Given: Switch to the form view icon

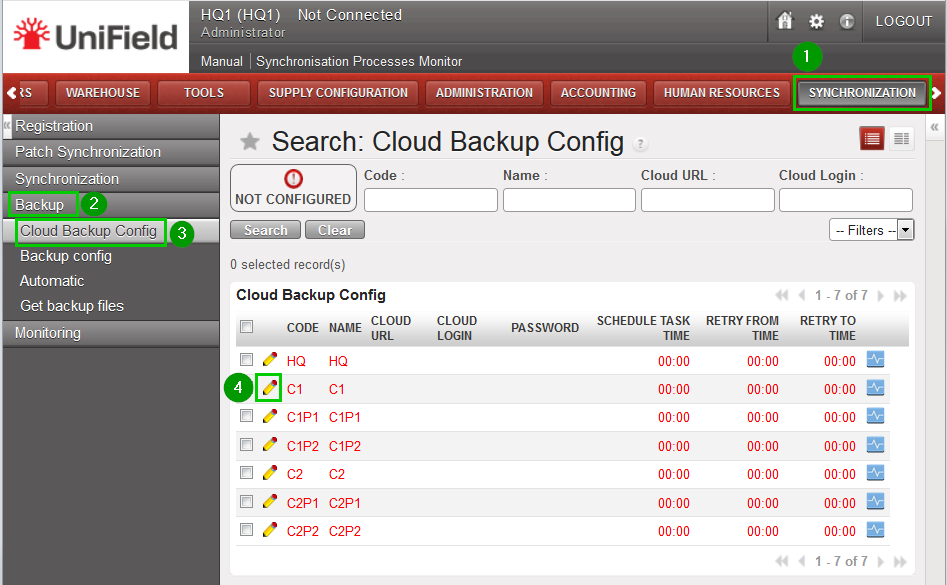Looking at the screenshot, I should [x=902, y=139].
